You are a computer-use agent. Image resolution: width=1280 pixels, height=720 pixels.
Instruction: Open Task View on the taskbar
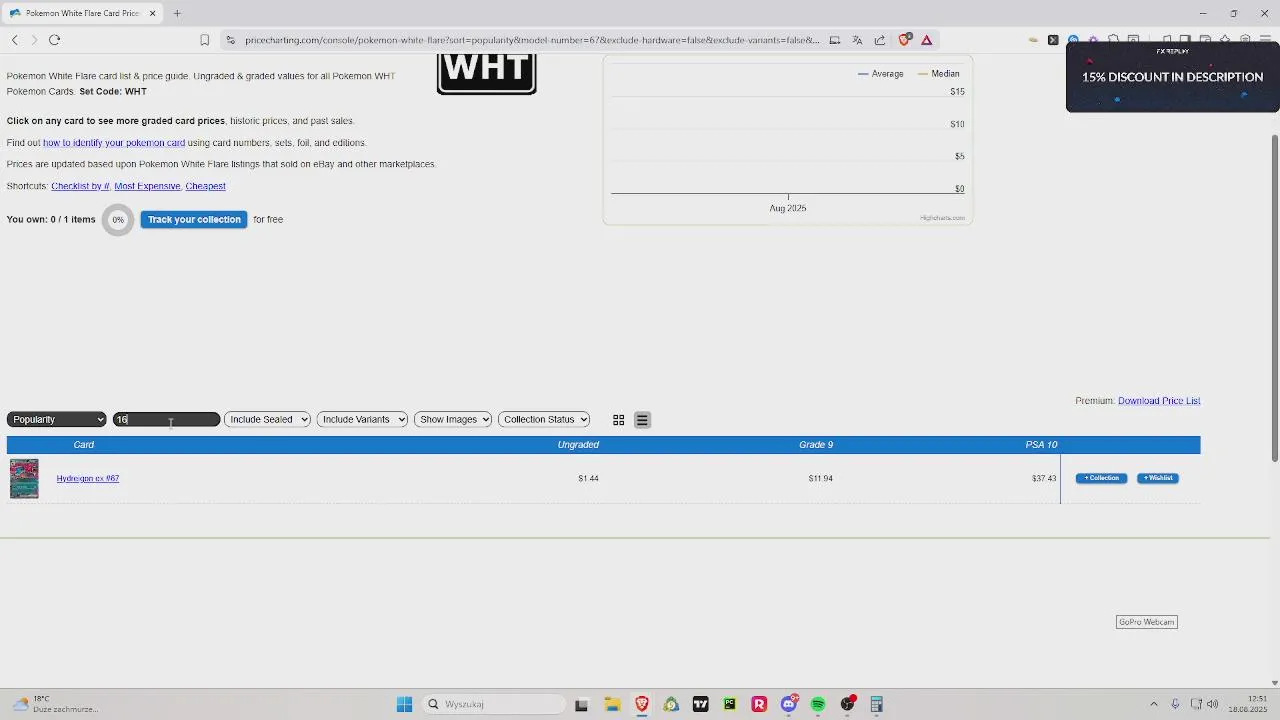pyautogui.click(x=581, y=704)
